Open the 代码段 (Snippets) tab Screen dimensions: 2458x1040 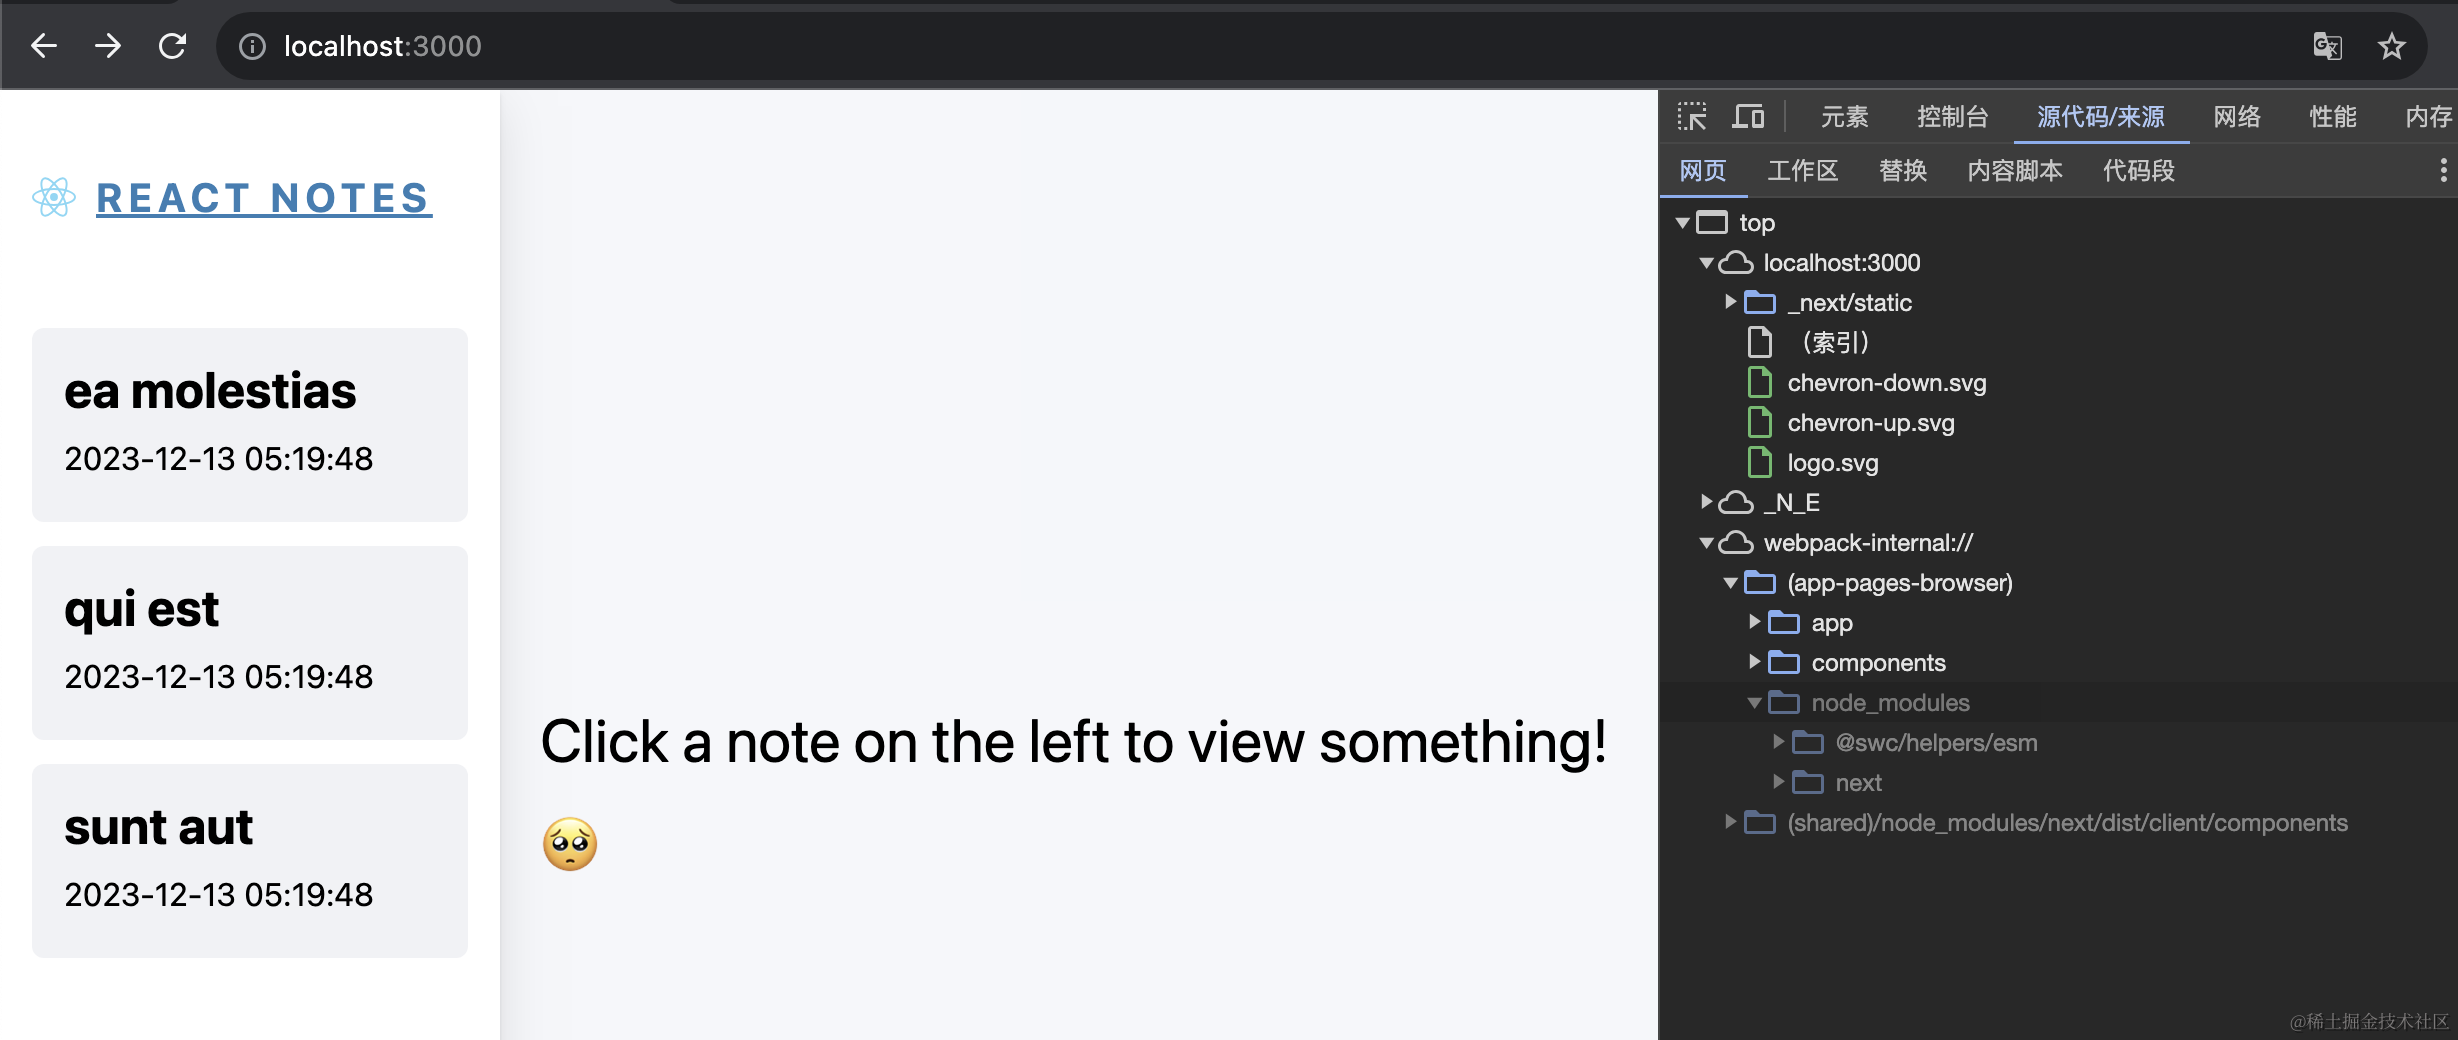coord(2138,170)
